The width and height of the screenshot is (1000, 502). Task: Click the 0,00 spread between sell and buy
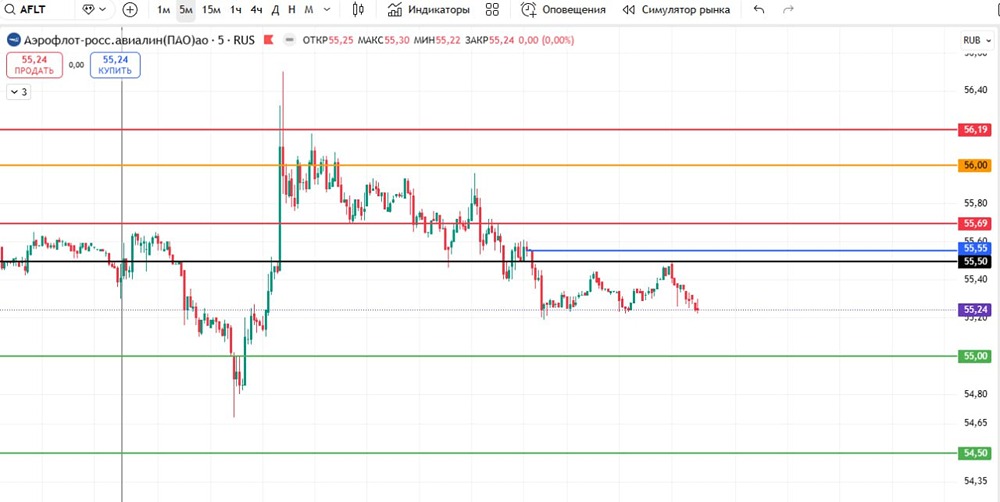77,65
